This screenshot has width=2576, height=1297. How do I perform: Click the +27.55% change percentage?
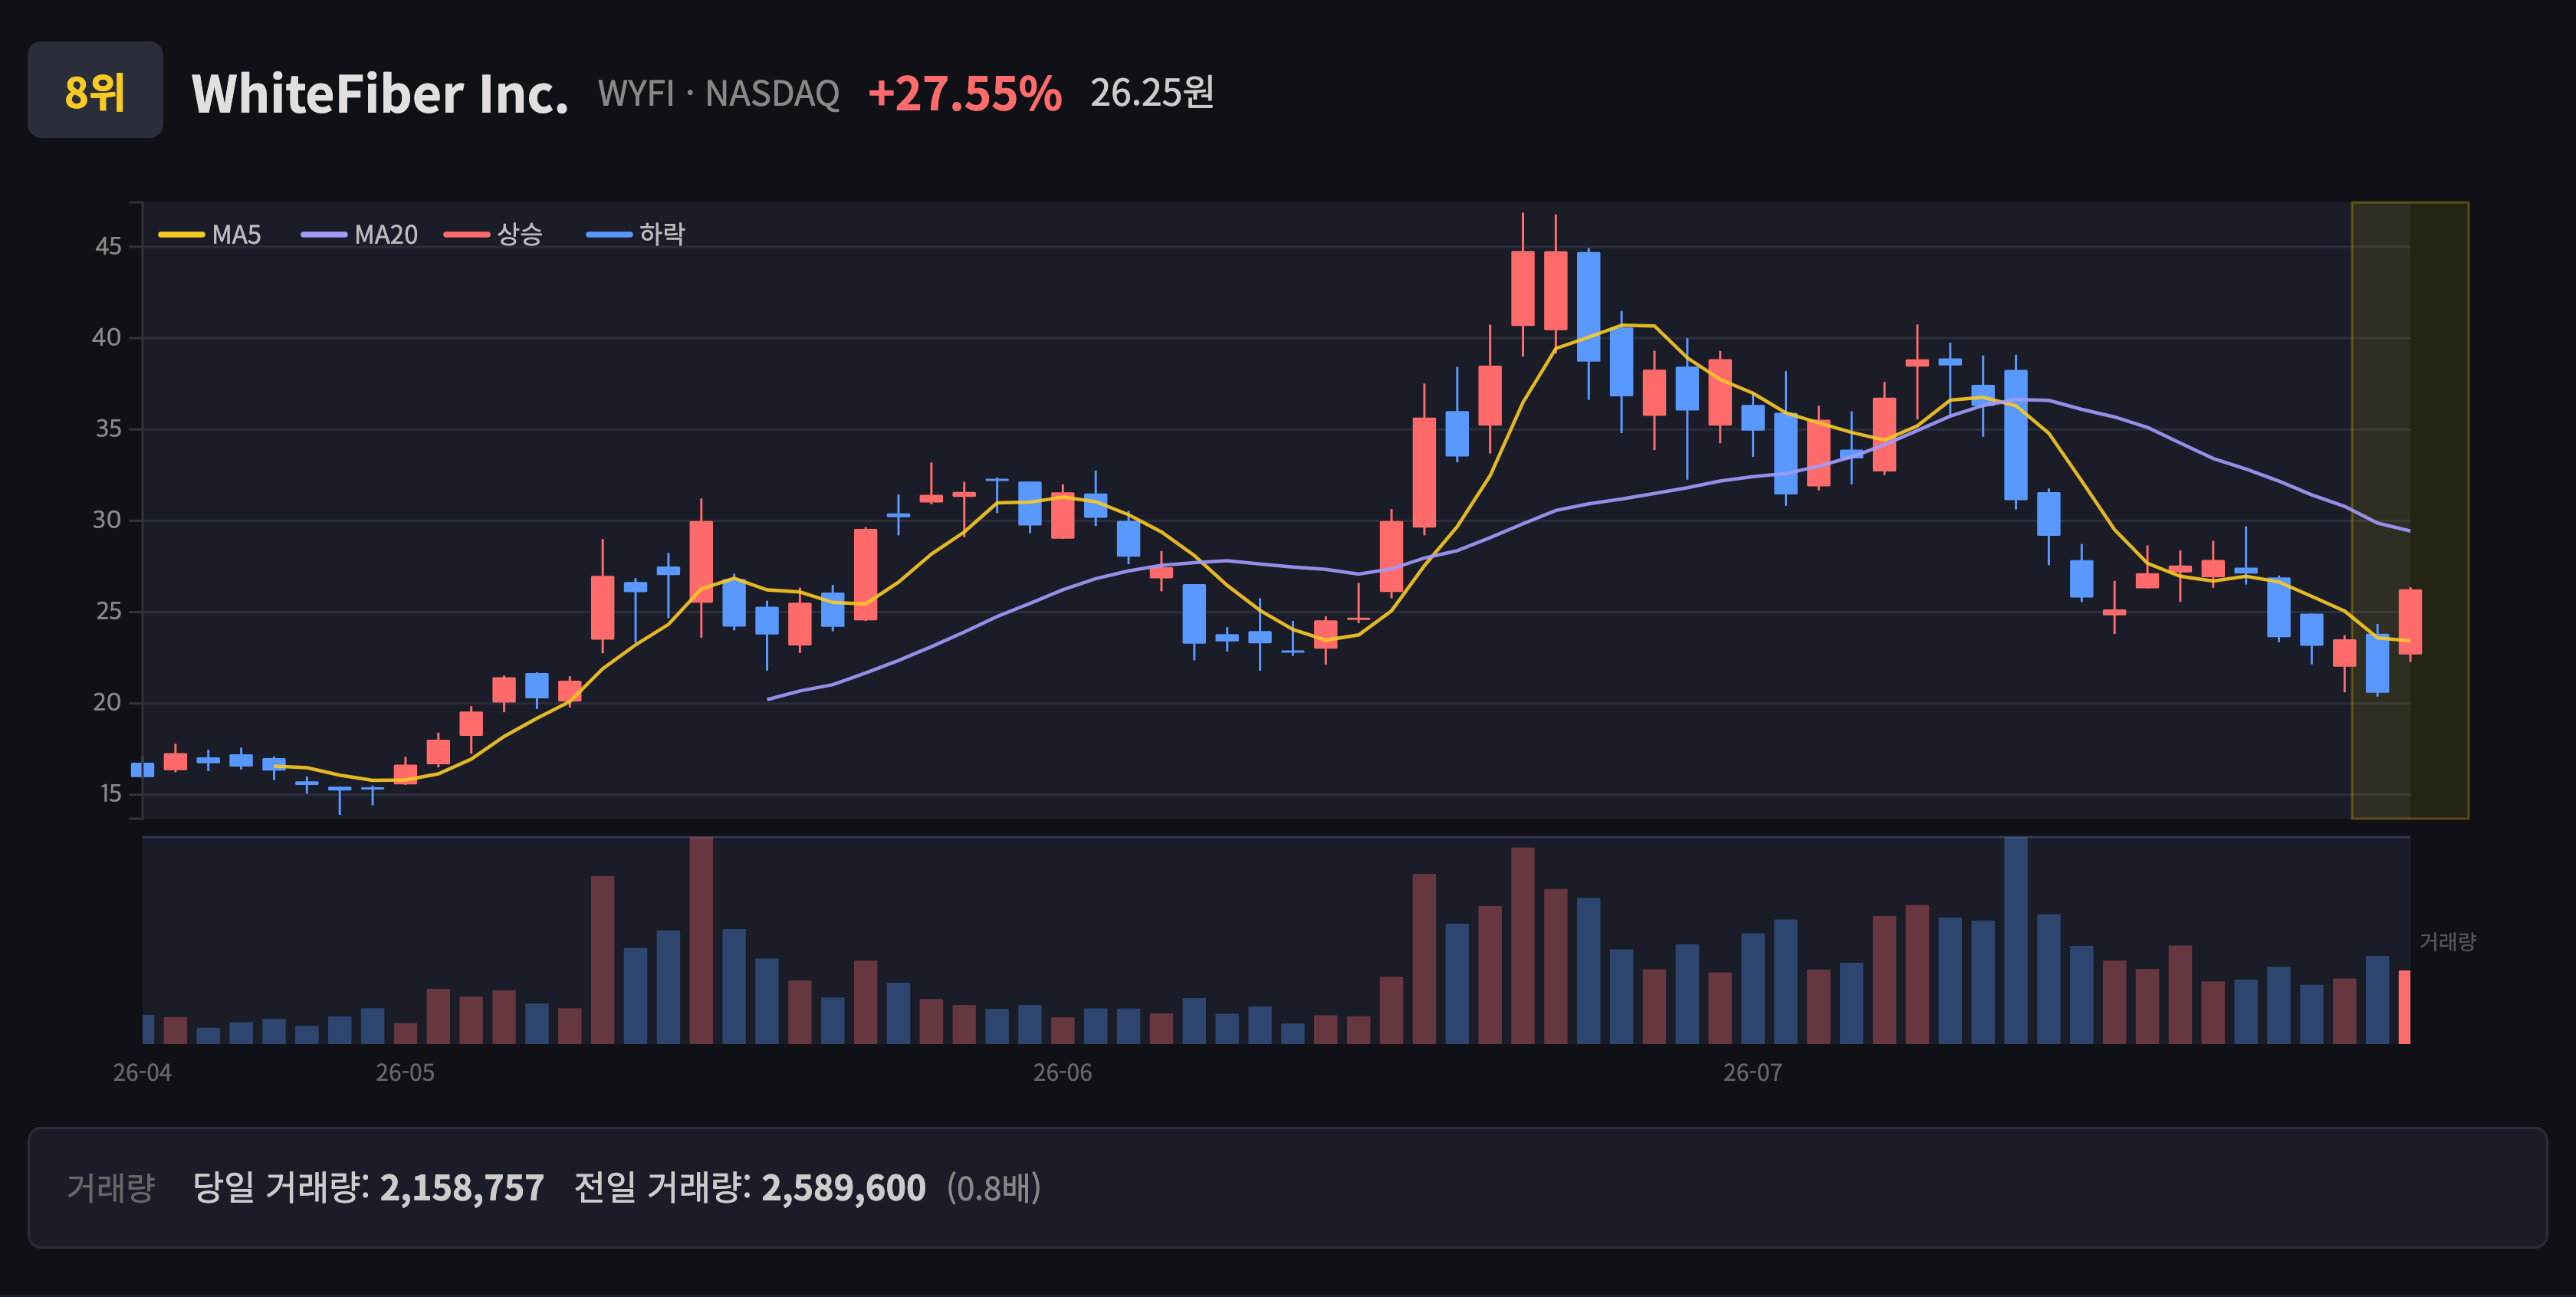pyautogui.click(x=964, y=94)
